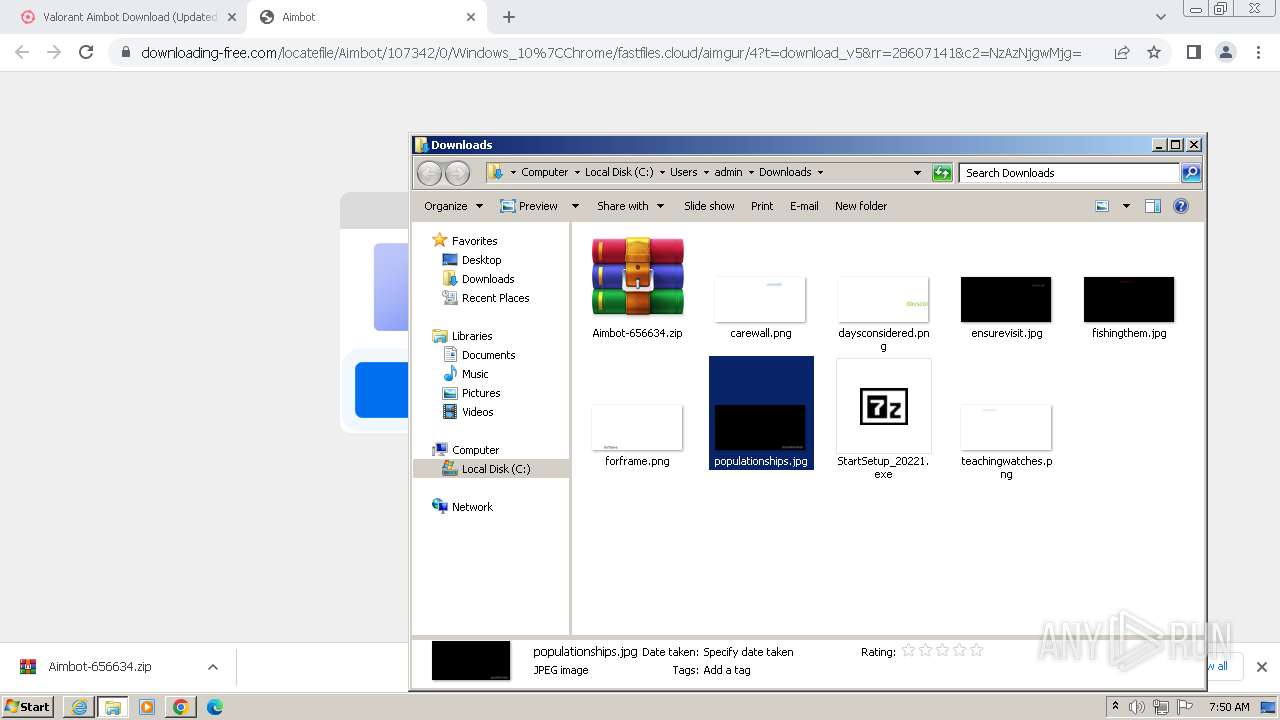Open Pictures library

point(481,393)
